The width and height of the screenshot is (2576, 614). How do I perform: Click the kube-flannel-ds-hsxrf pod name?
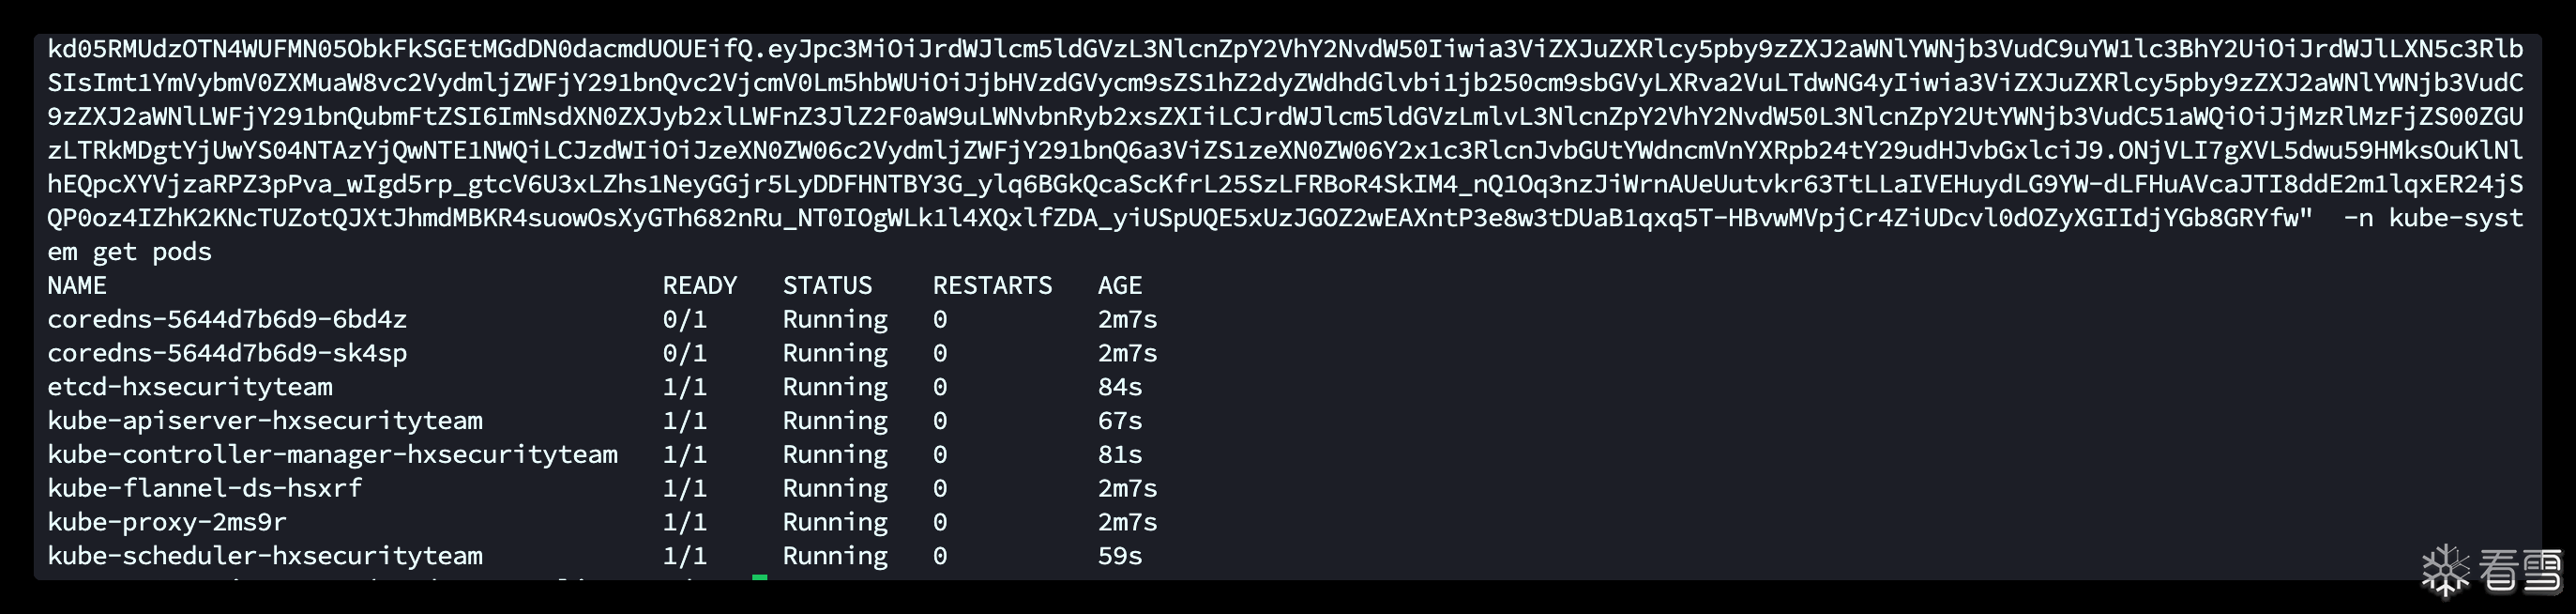204,489
